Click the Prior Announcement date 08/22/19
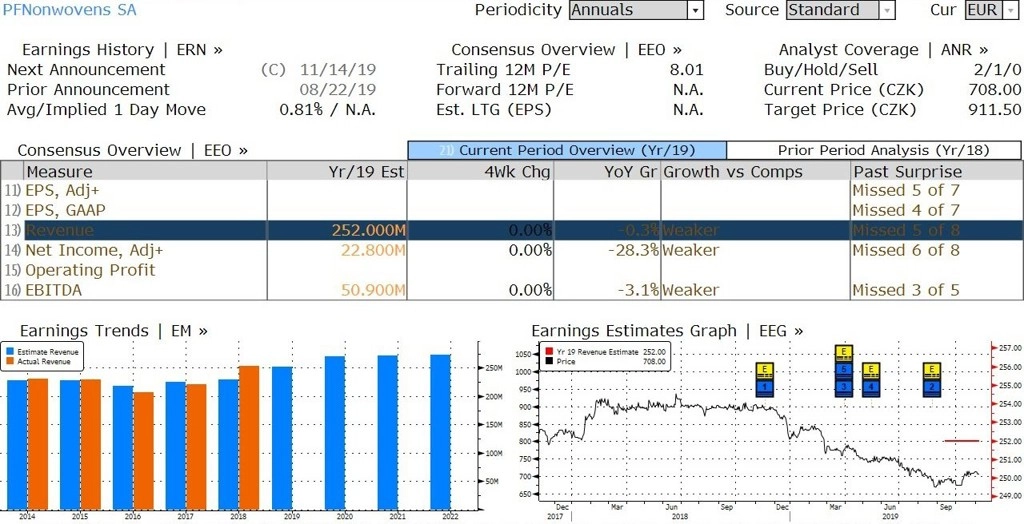Screen dimensions: 1024x524 pos(338,90)
